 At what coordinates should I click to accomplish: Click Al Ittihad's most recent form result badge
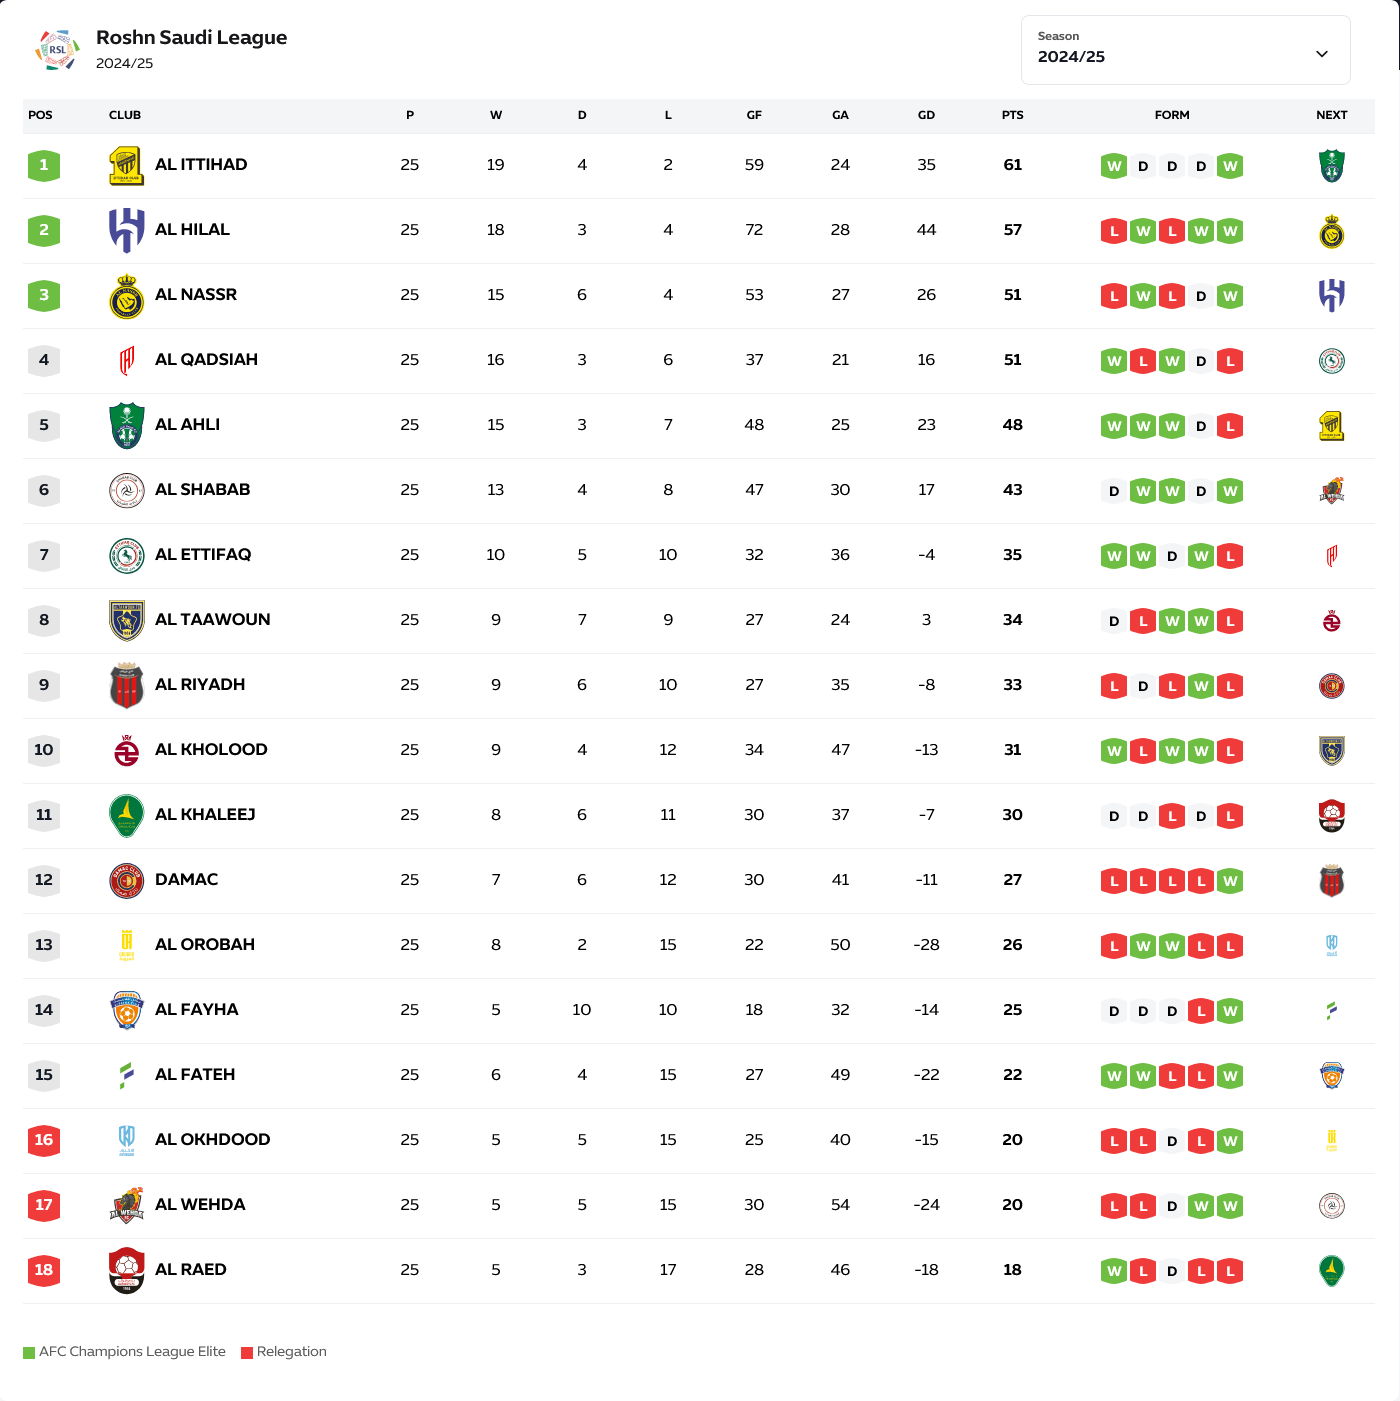pyautogui.click(x=1230, y=166)
